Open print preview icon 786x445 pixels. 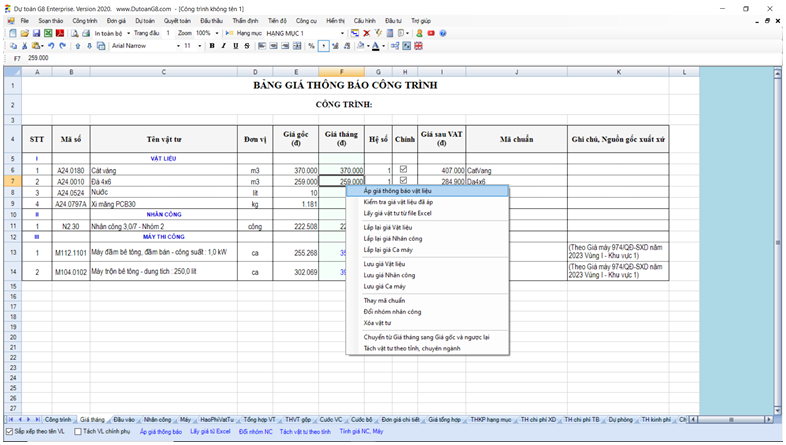[x=74, y=33]
